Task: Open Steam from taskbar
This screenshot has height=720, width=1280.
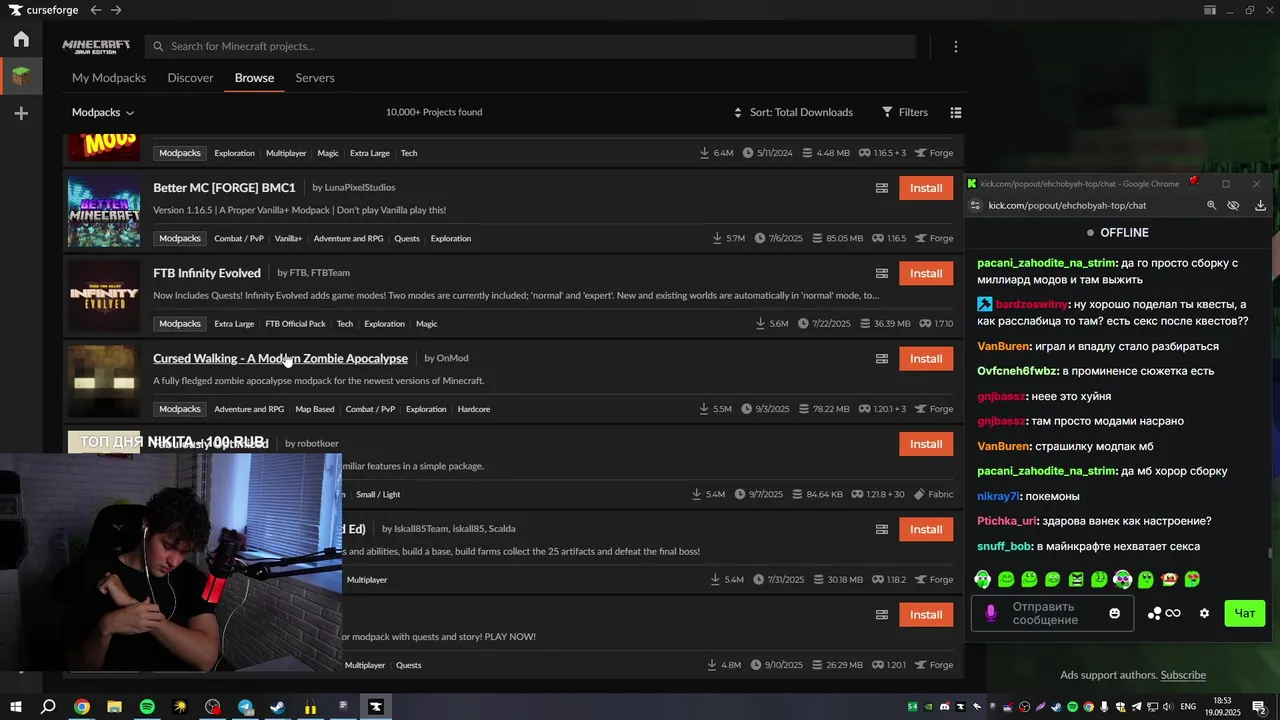Action: (x=278, y=707)
